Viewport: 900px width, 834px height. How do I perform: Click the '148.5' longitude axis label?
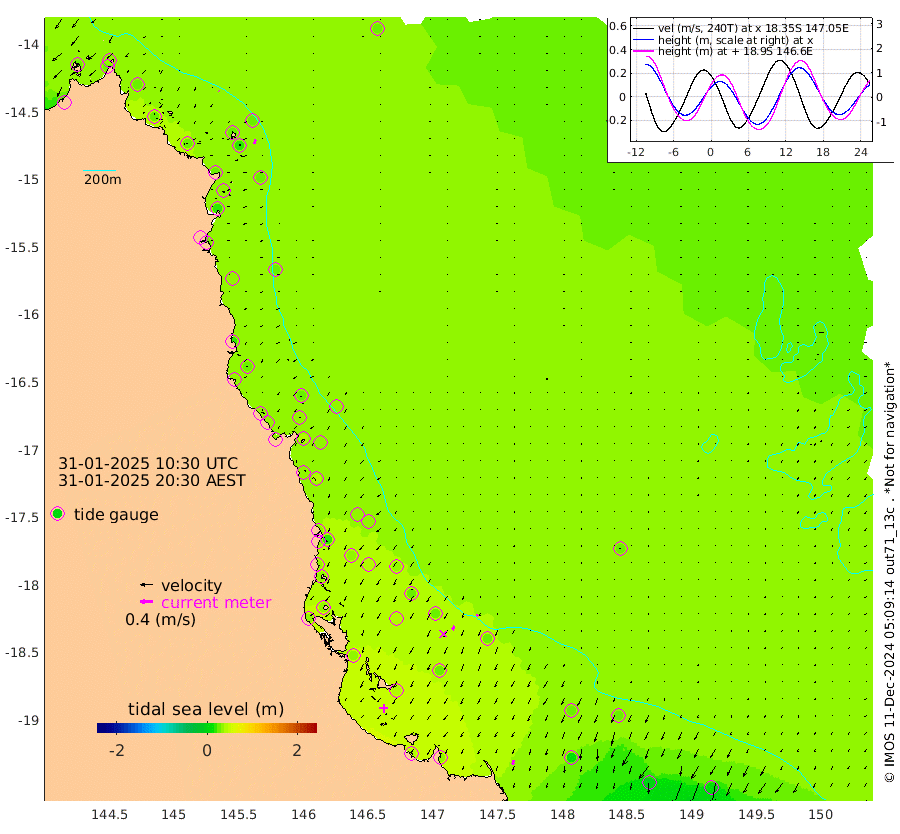626,814
